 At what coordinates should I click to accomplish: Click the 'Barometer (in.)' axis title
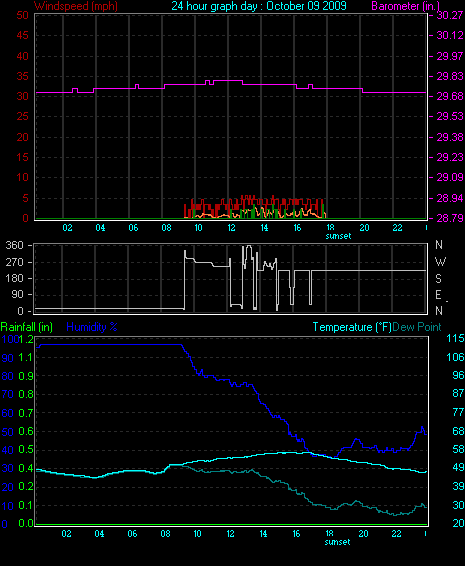[406, 6]
